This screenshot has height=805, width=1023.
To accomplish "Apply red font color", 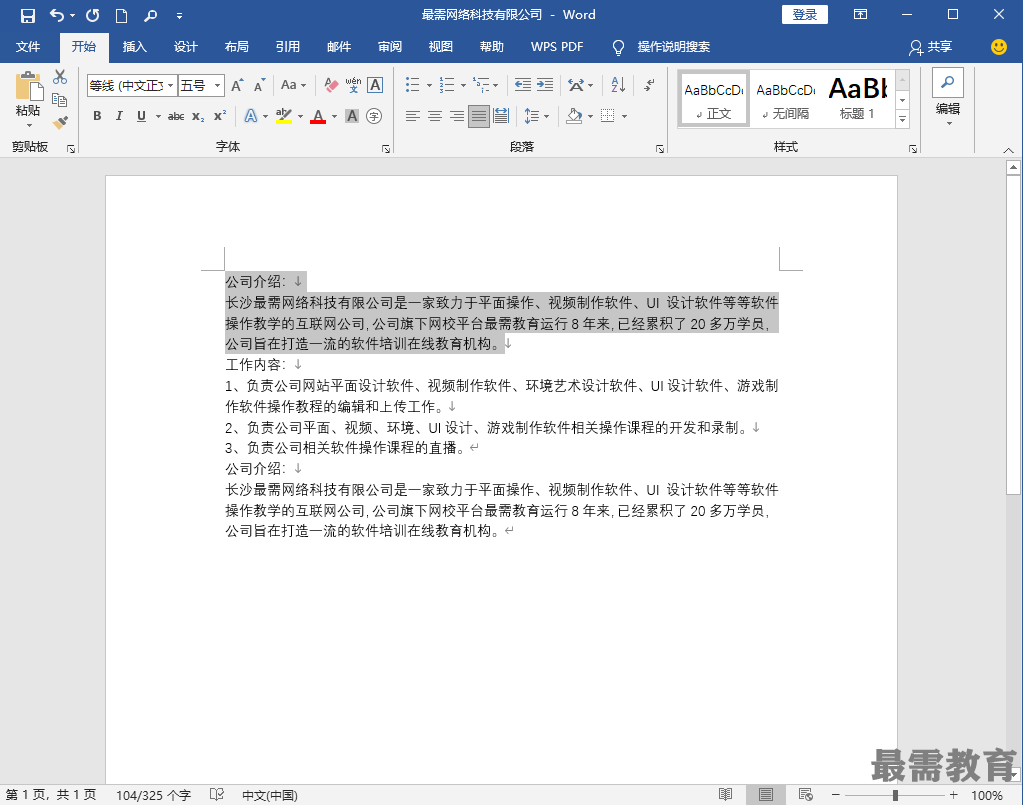I will [x=318, y=116].
